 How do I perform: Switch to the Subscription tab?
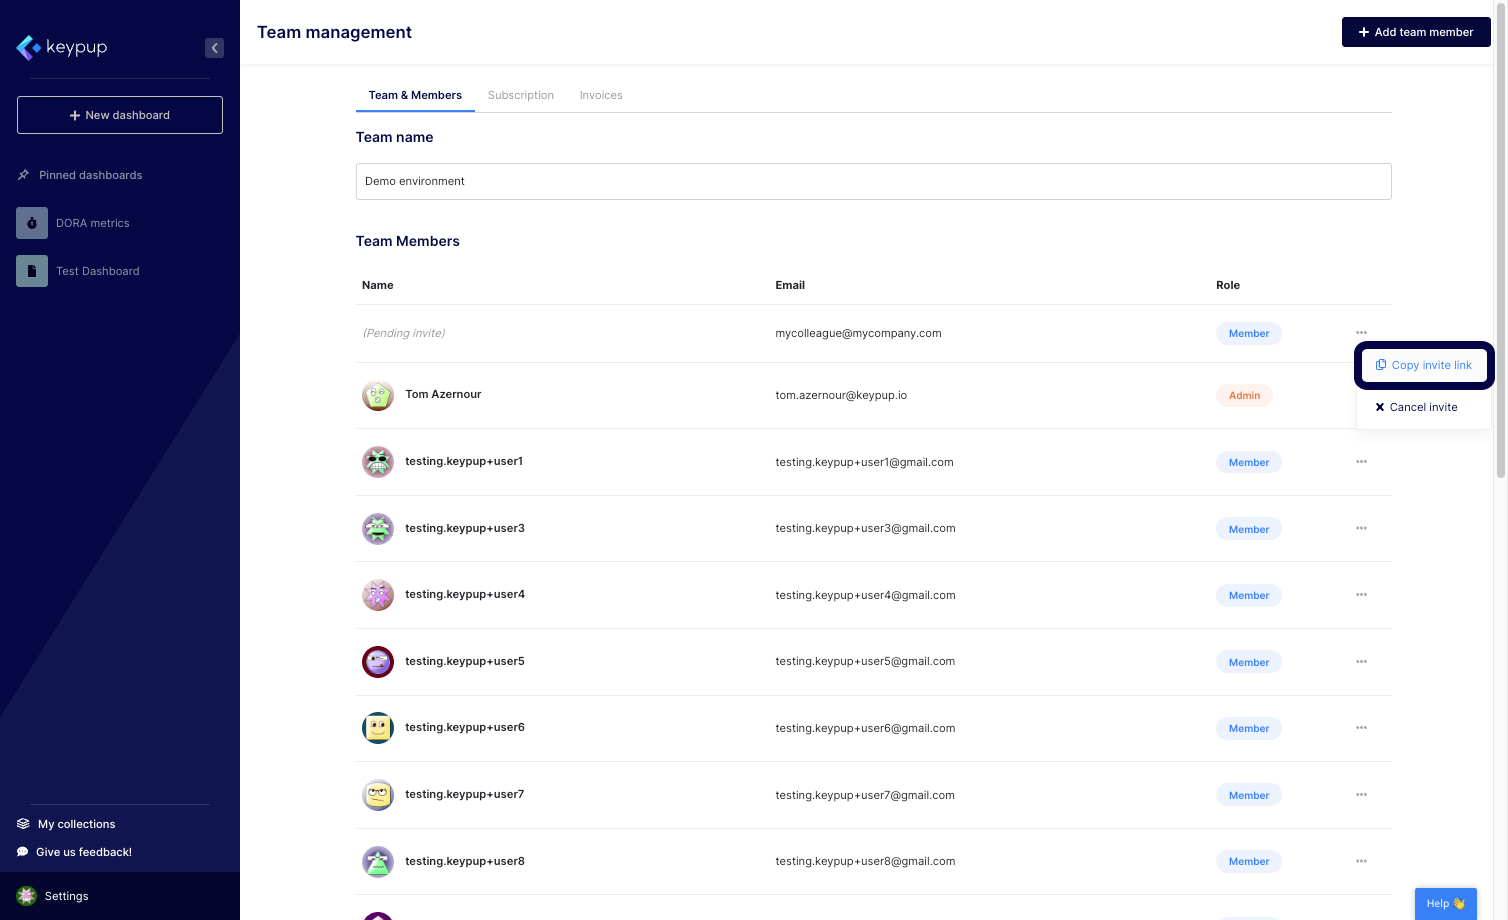[521, 95]
